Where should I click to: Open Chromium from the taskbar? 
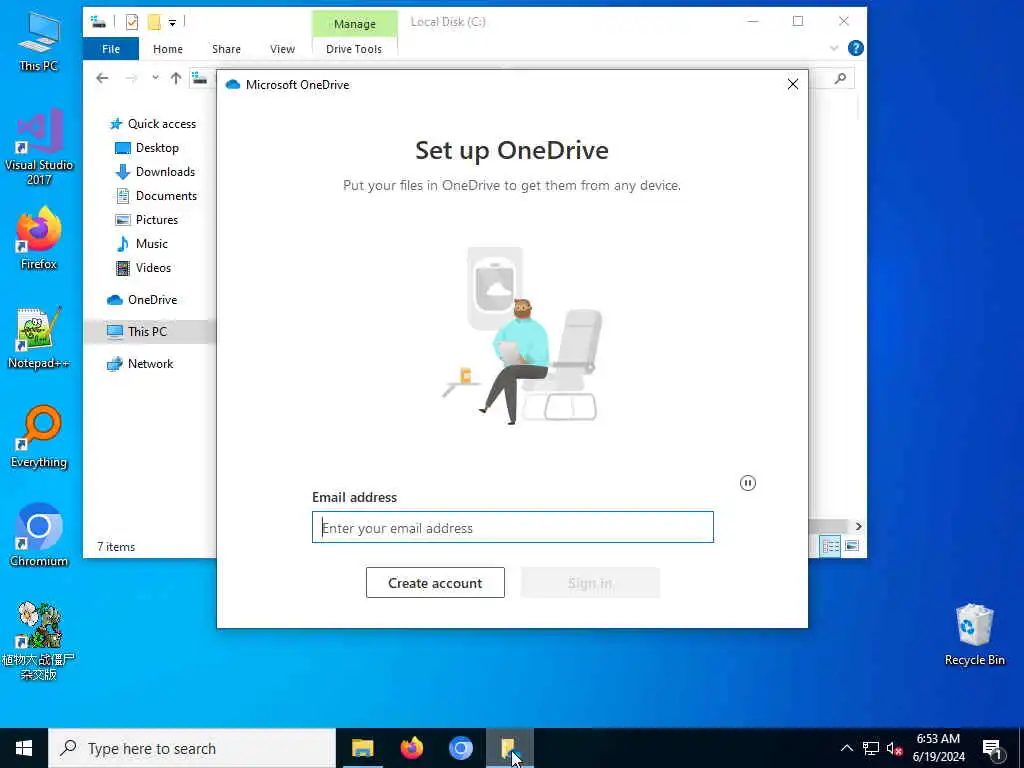tap(460, 748)
